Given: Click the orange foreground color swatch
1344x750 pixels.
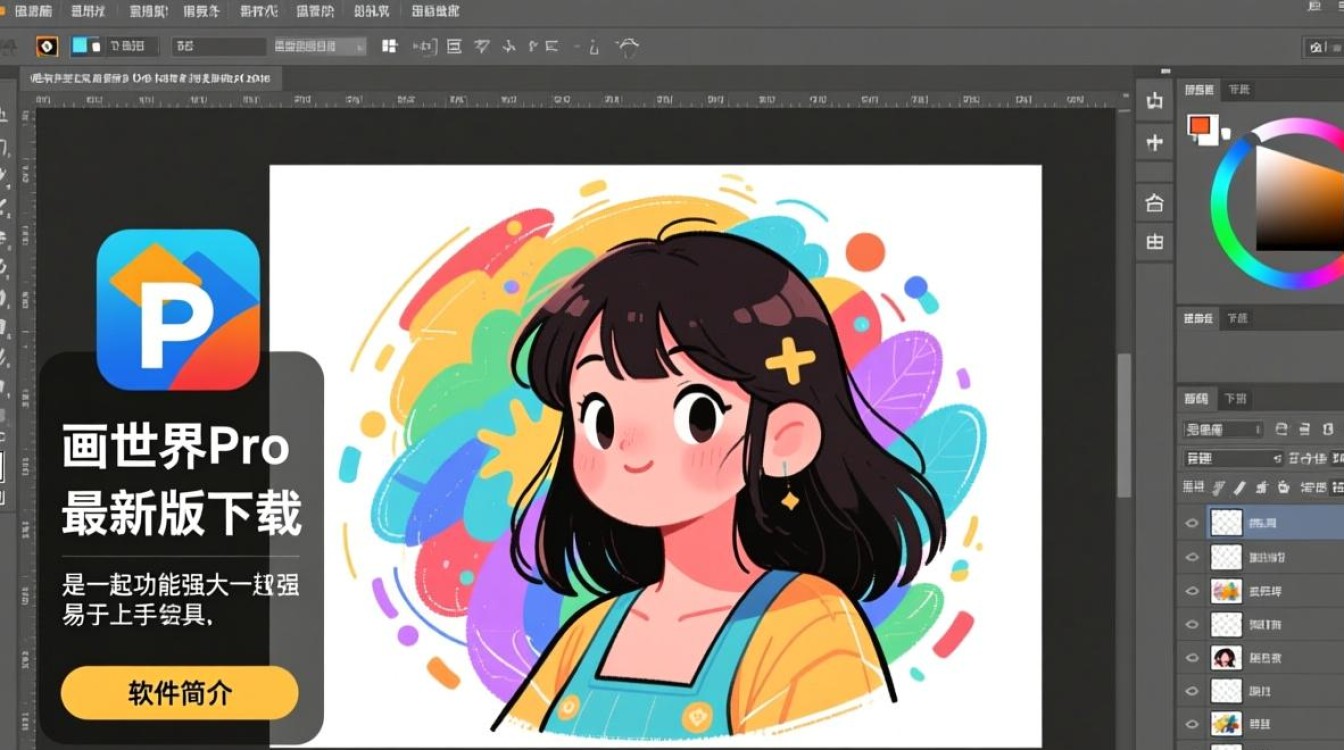Looking at the screenshot, I should click(1199, 126).
